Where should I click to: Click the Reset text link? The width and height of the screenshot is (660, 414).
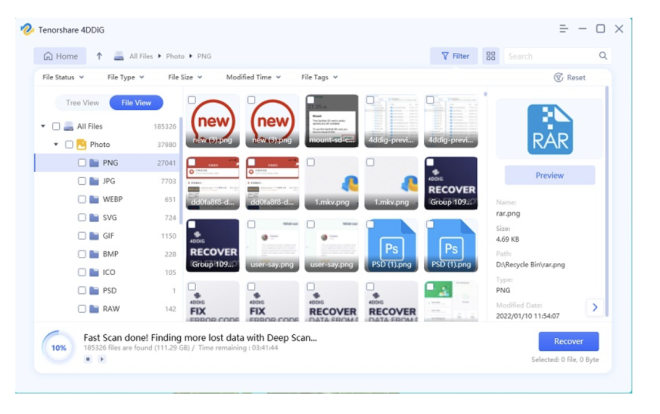point(576,77)
